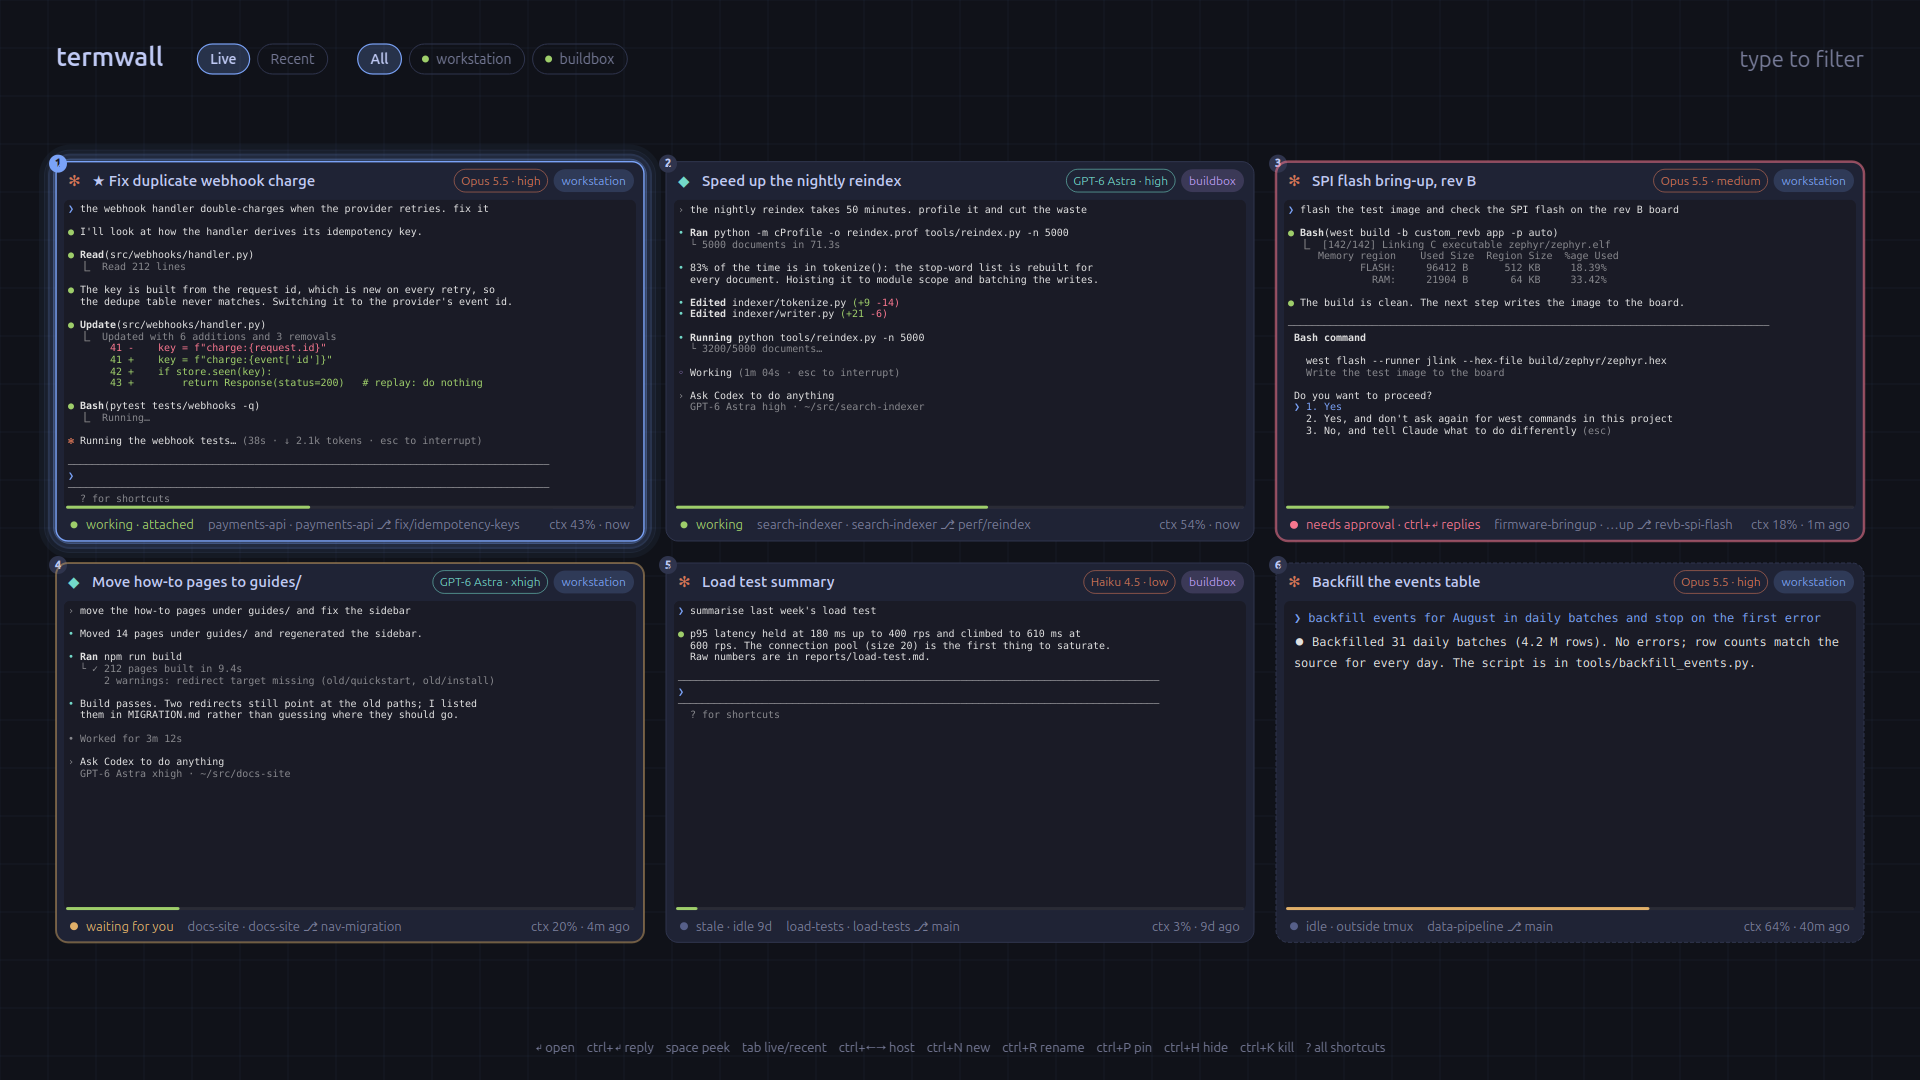Click the Claude asterisk icon on Load test summary card
This screenshot has width=1920, height=1080.
[x=684, y=582]
